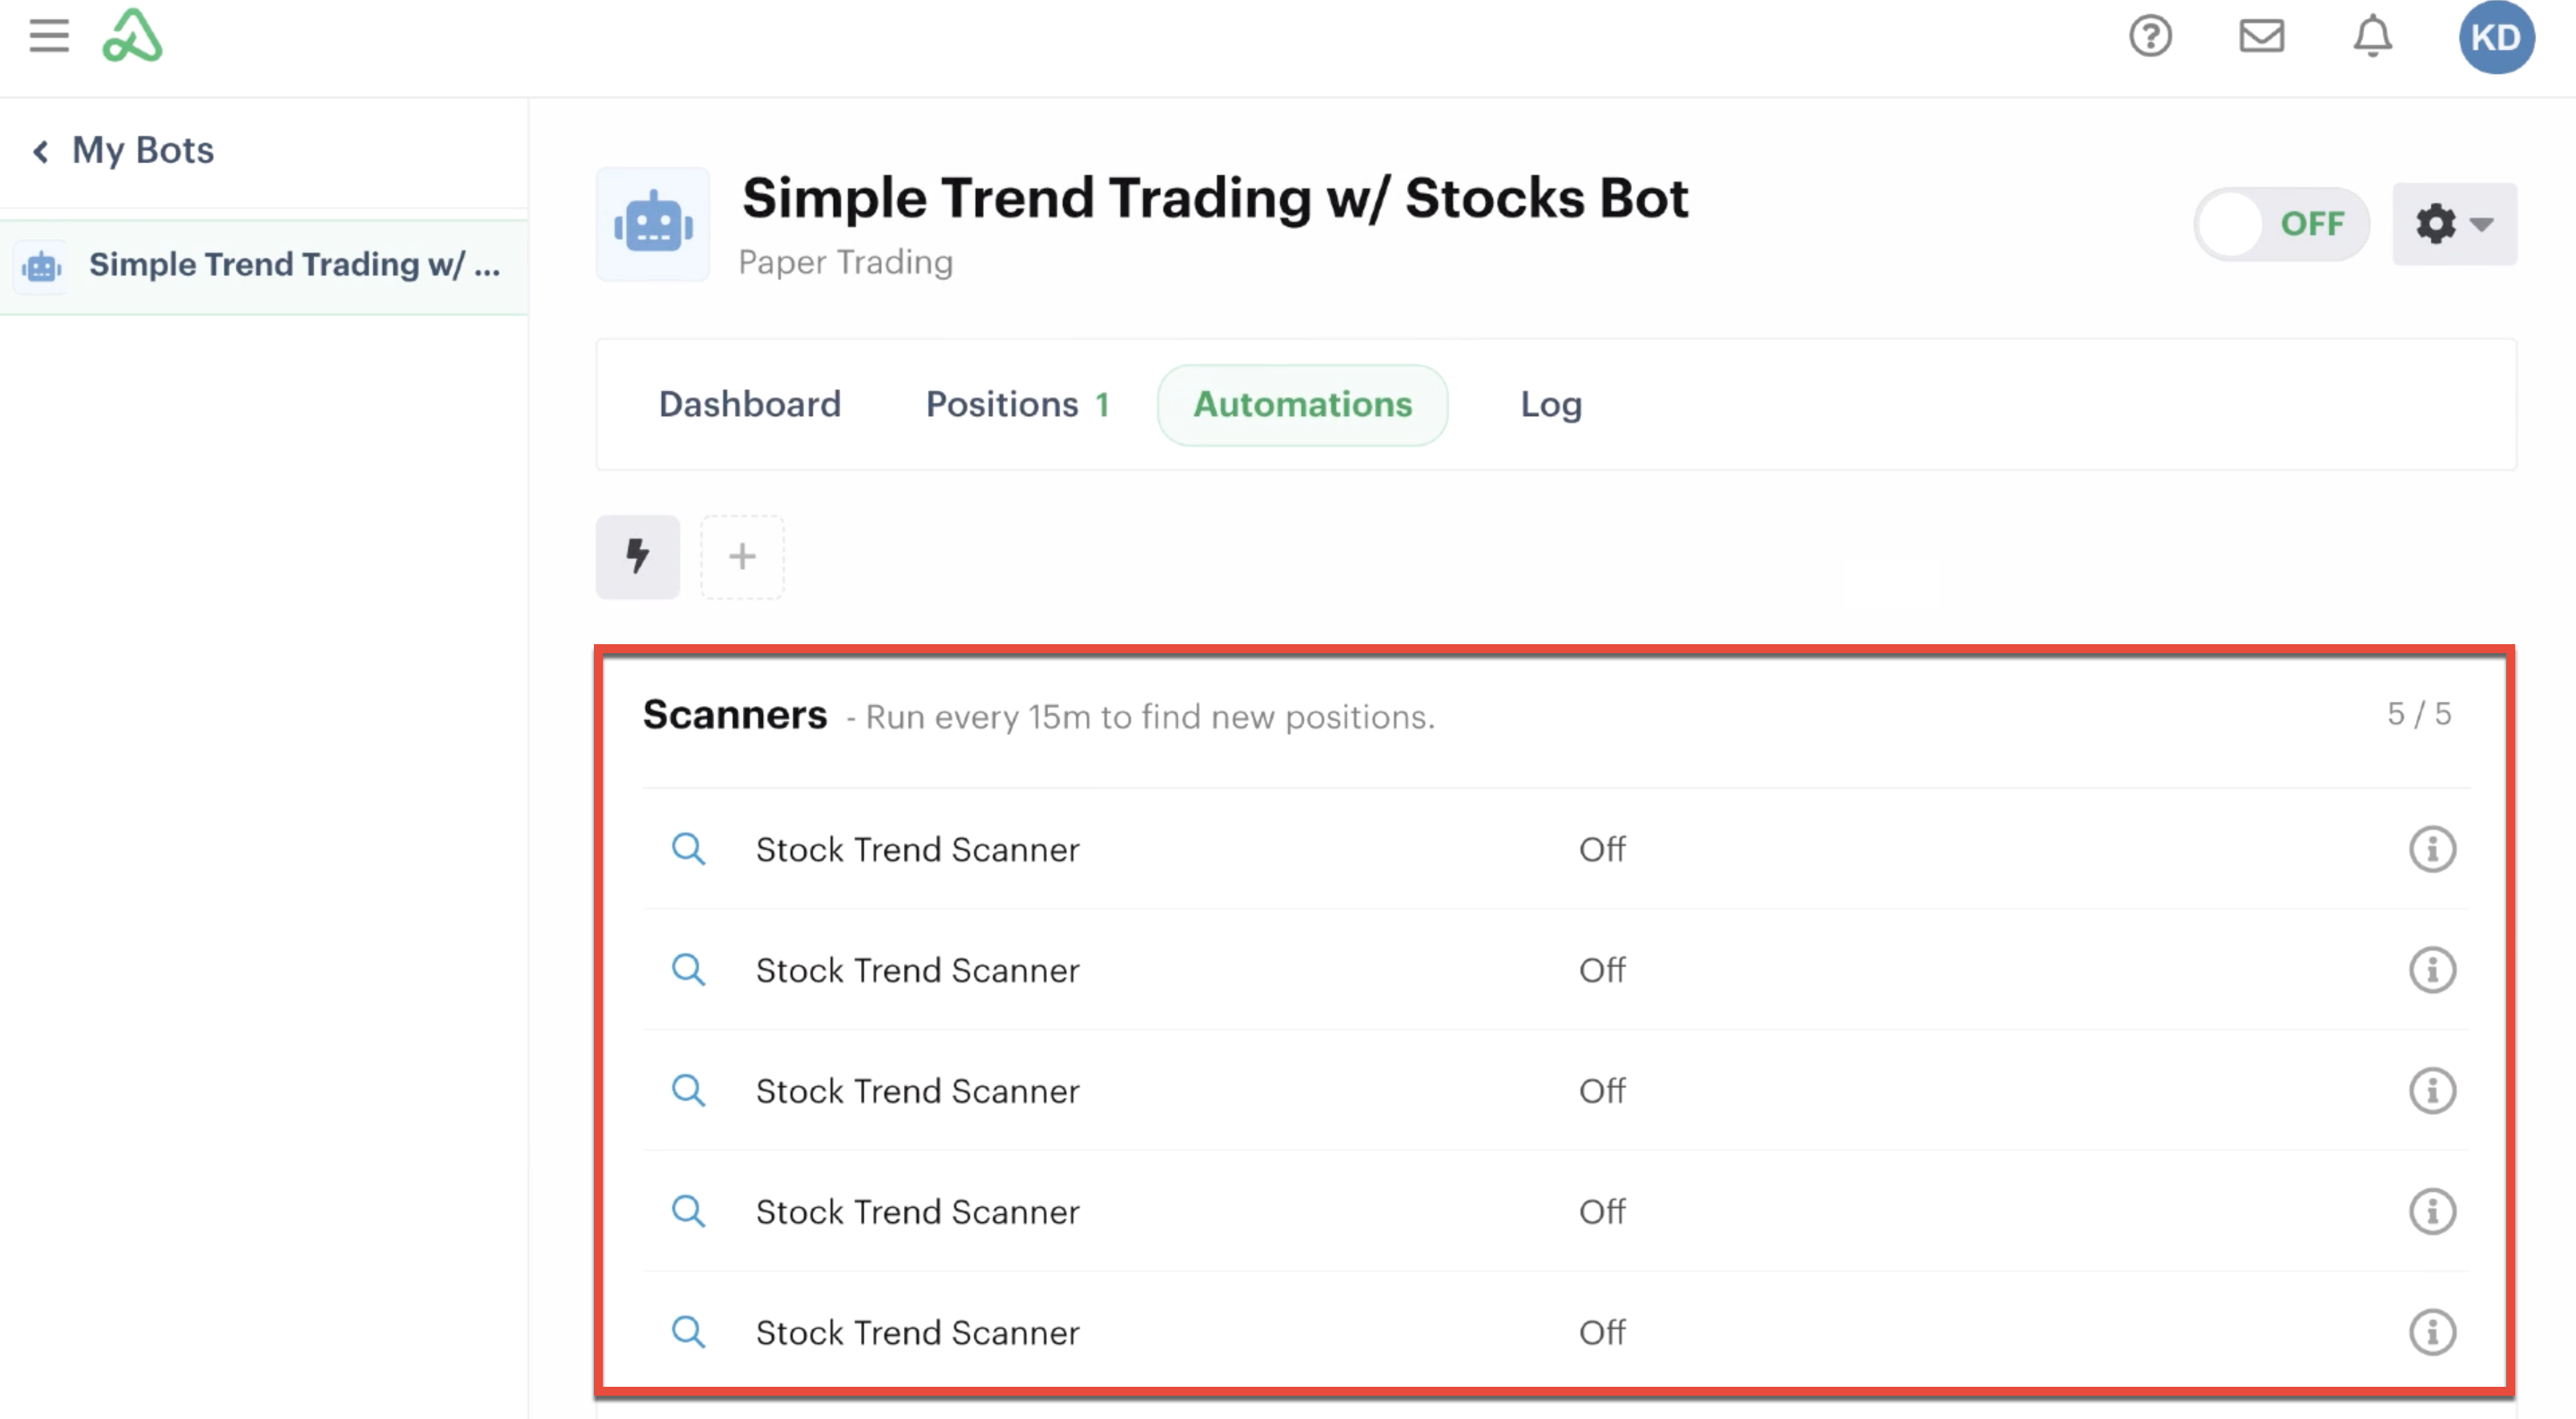
Task: Open the notifications bell icon
Action: point(2372,37)
